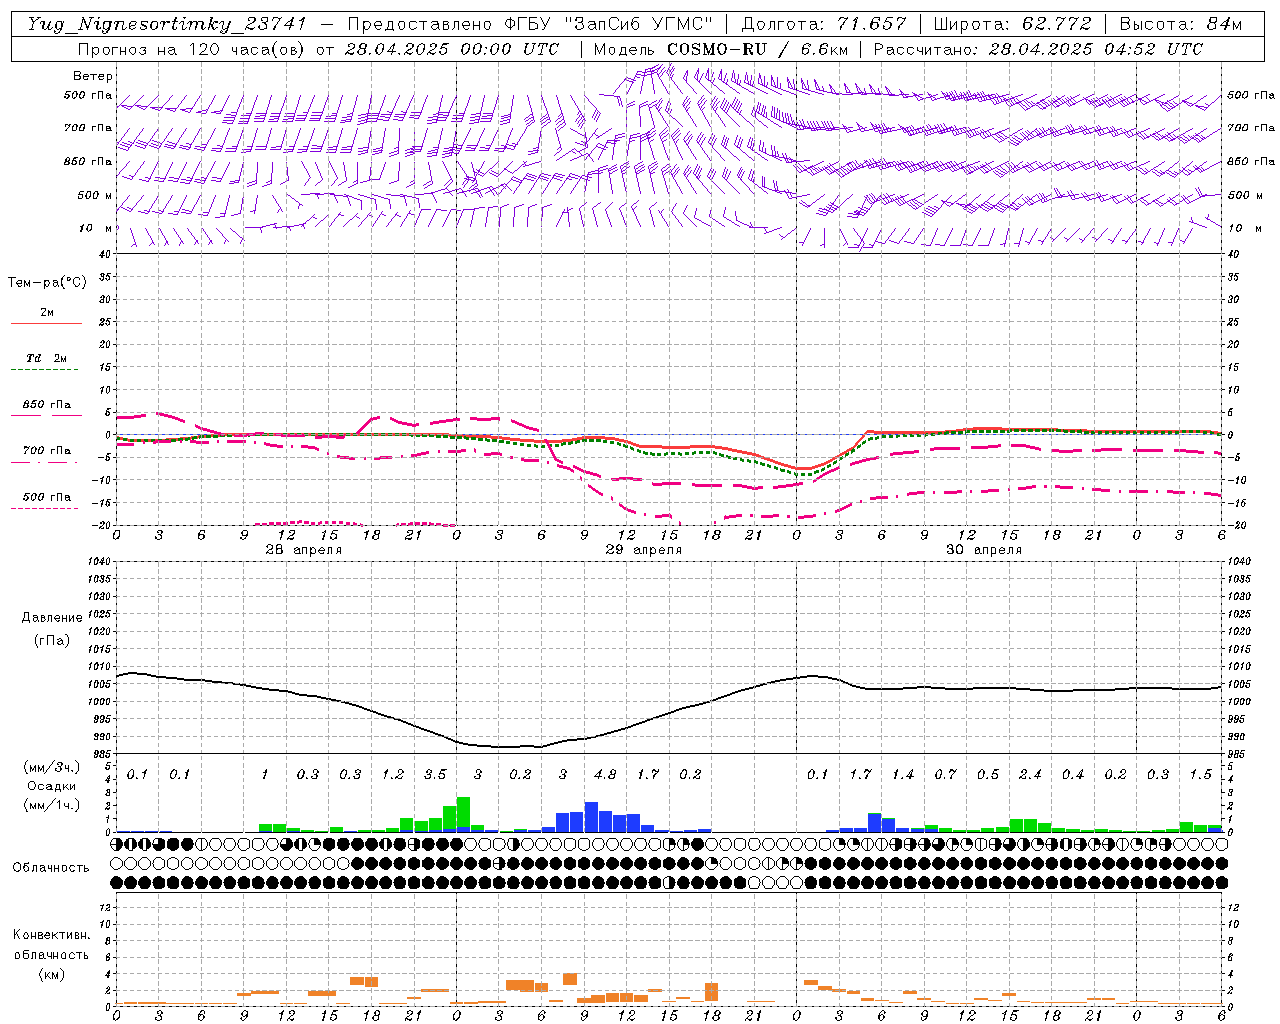Click 'Предоставлено ФГБУ "ЗапСиб УГМС"' text
The height and width of the screenshot is (1024, 1280).
point(530,24)
